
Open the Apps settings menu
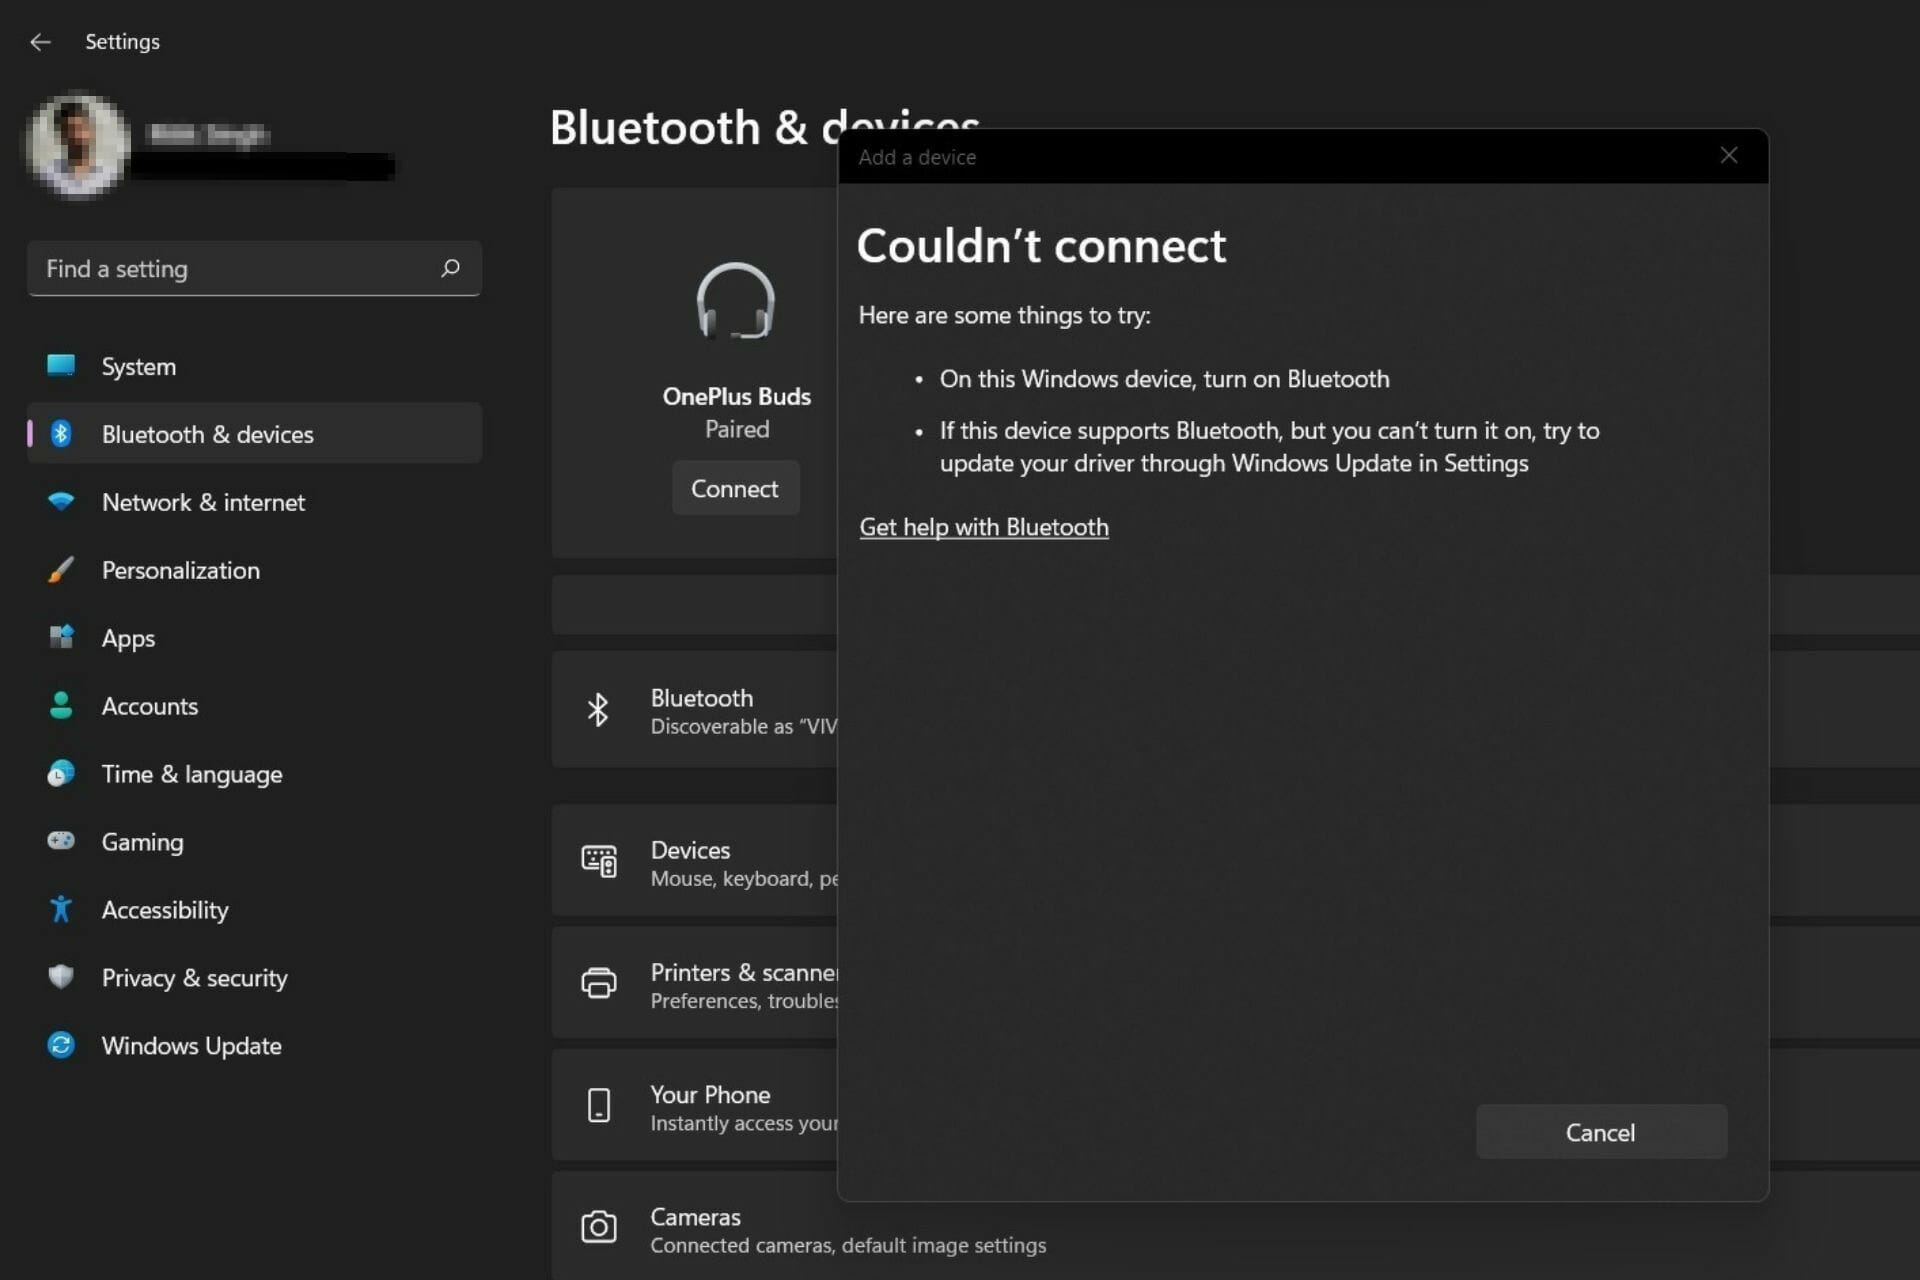[127, 637]
